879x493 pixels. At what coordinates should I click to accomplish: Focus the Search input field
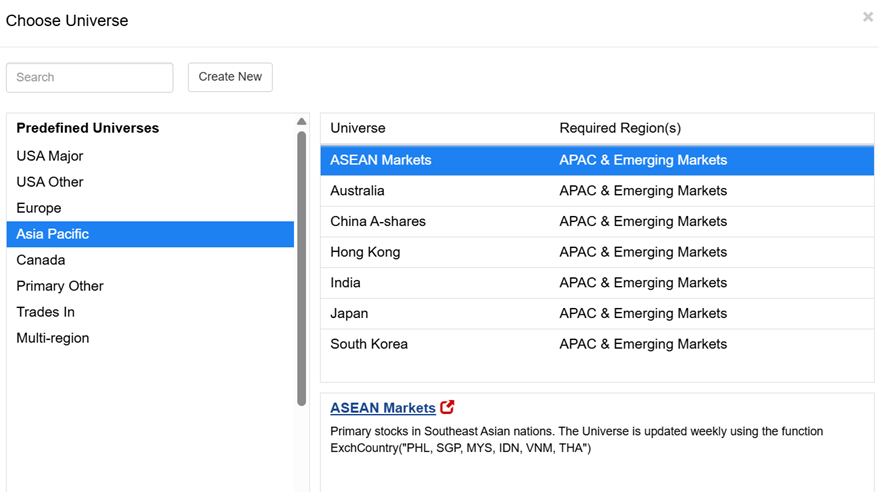click(90, 77)
